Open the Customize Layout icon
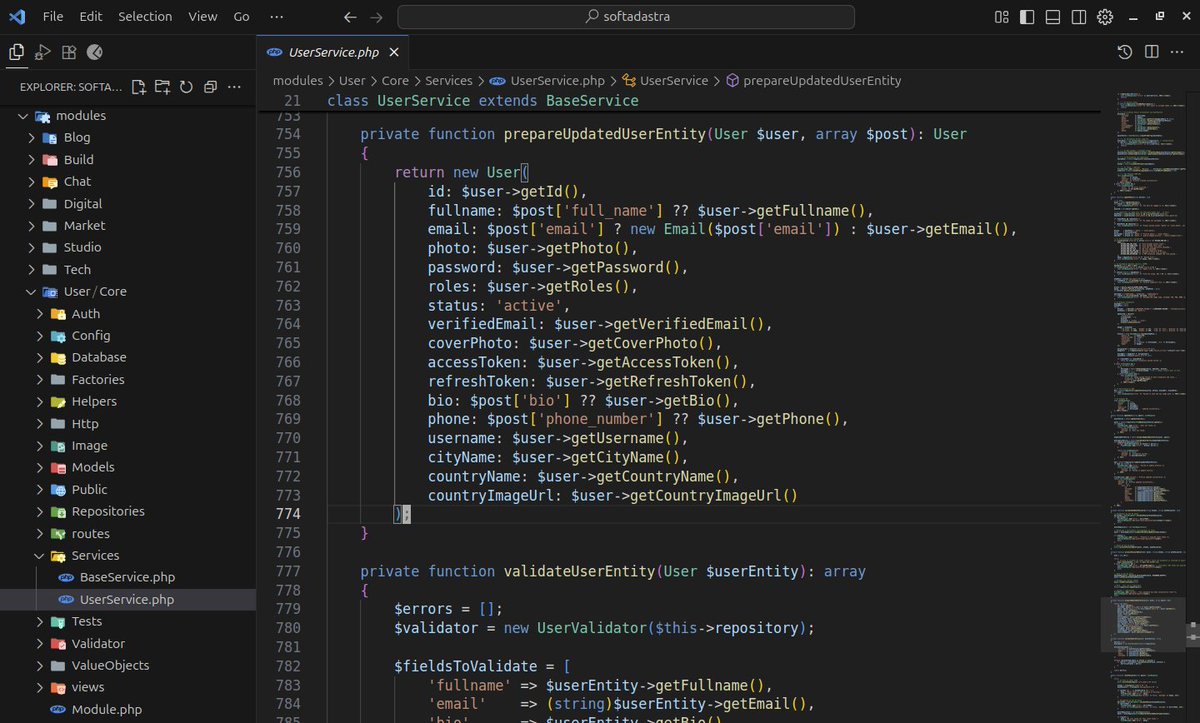The image size is (1200, 723). [1001, 17]
